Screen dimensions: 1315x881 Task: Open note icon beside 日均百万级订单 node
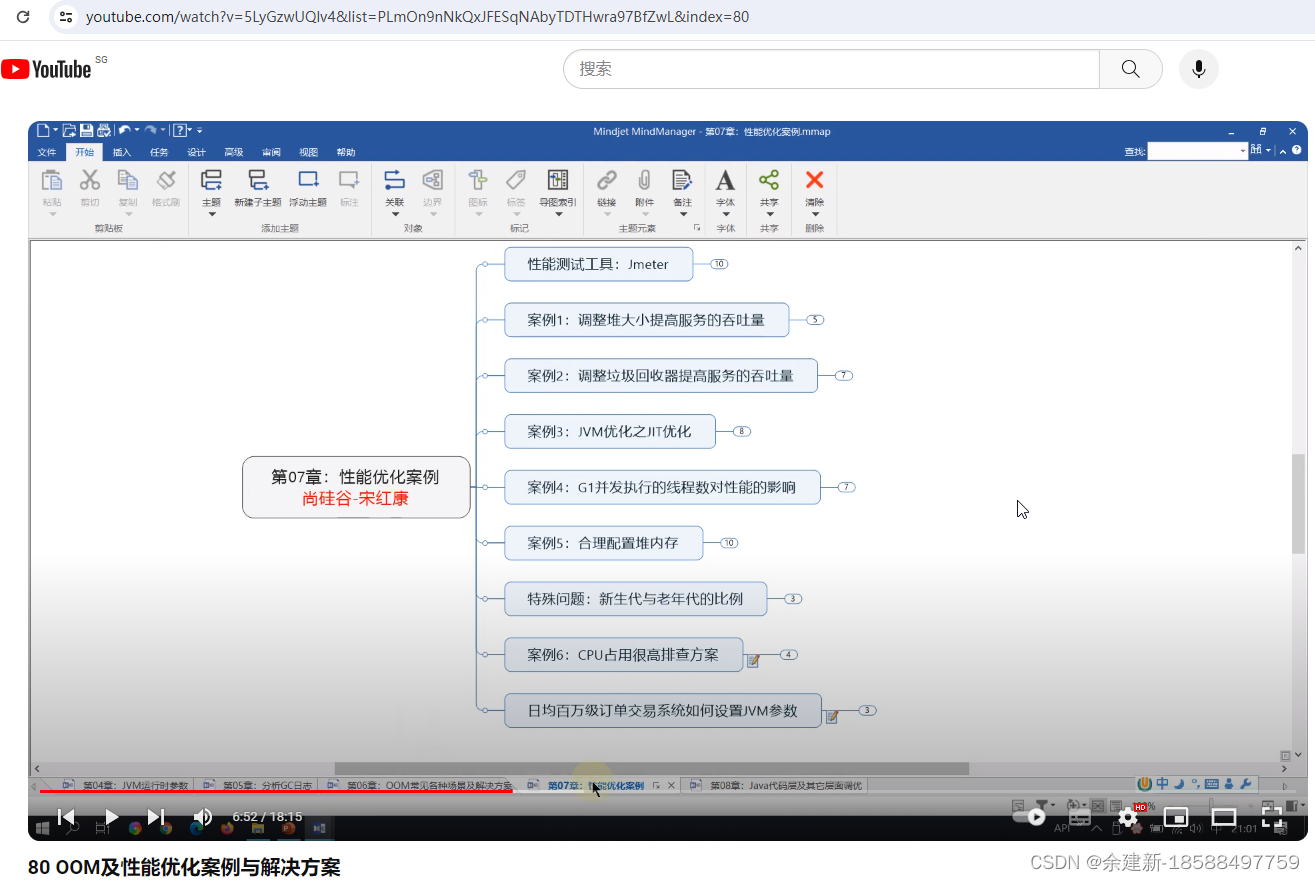point(832,717)
